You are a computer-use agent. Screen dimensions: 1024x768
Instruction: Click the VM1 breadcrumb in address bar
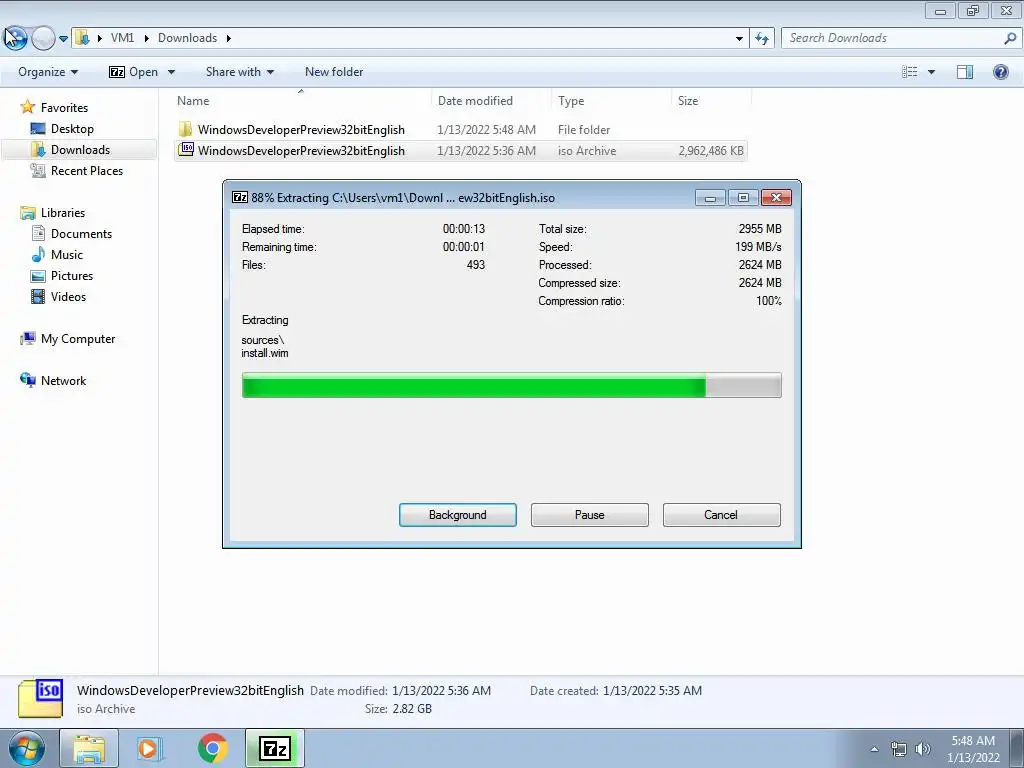(122, 38)
